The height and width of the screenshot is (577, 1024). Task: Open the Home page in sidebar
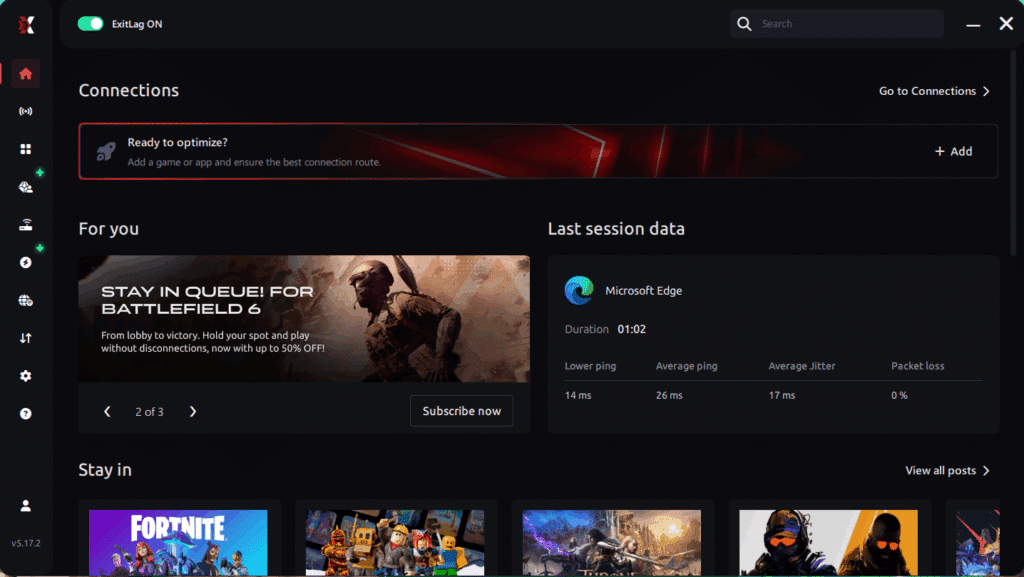[25, 74]
